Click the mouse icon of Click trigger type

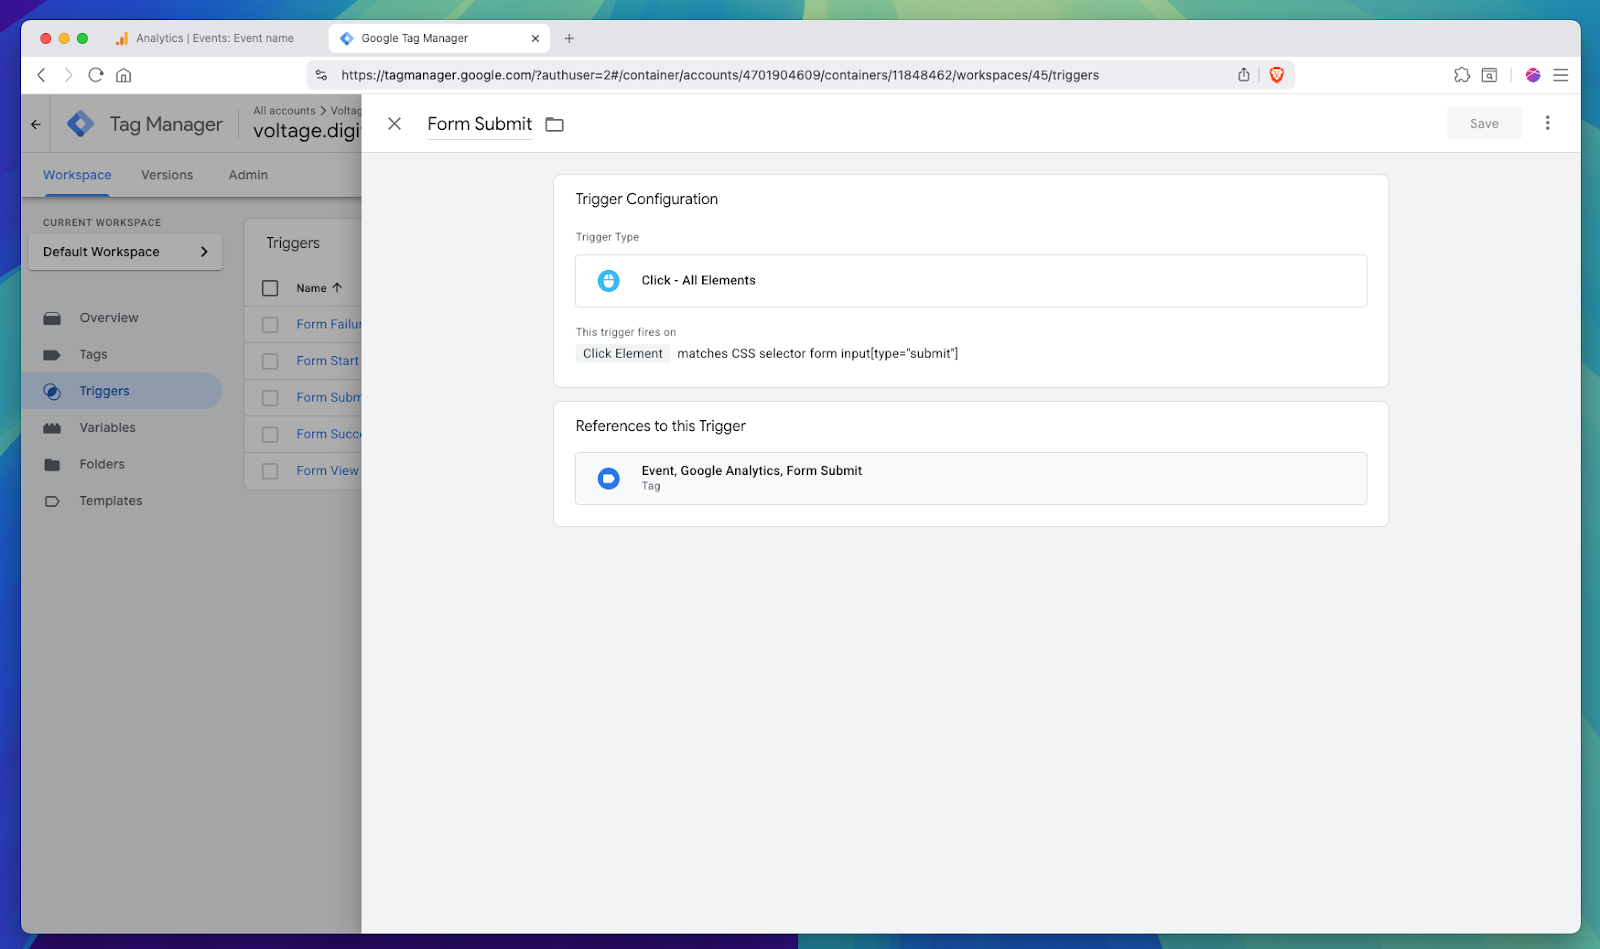[x=608, y=281]
